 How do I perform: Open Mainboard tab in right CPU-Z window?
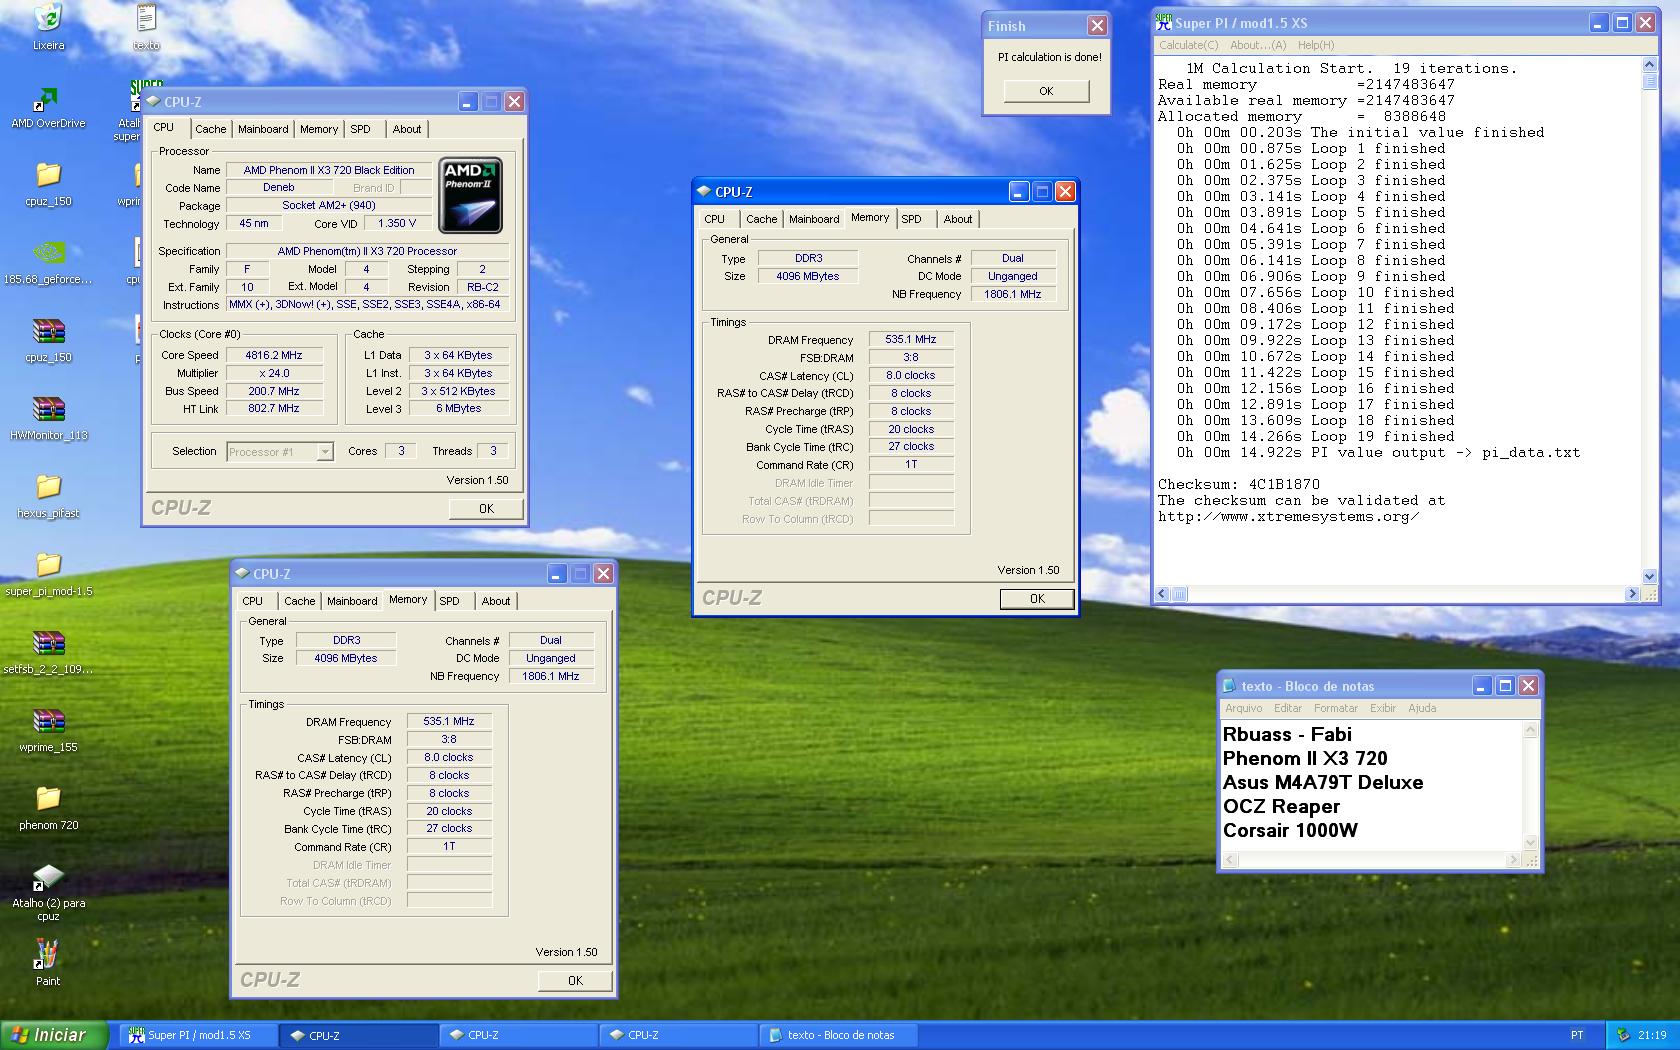(x=814, y=219)
